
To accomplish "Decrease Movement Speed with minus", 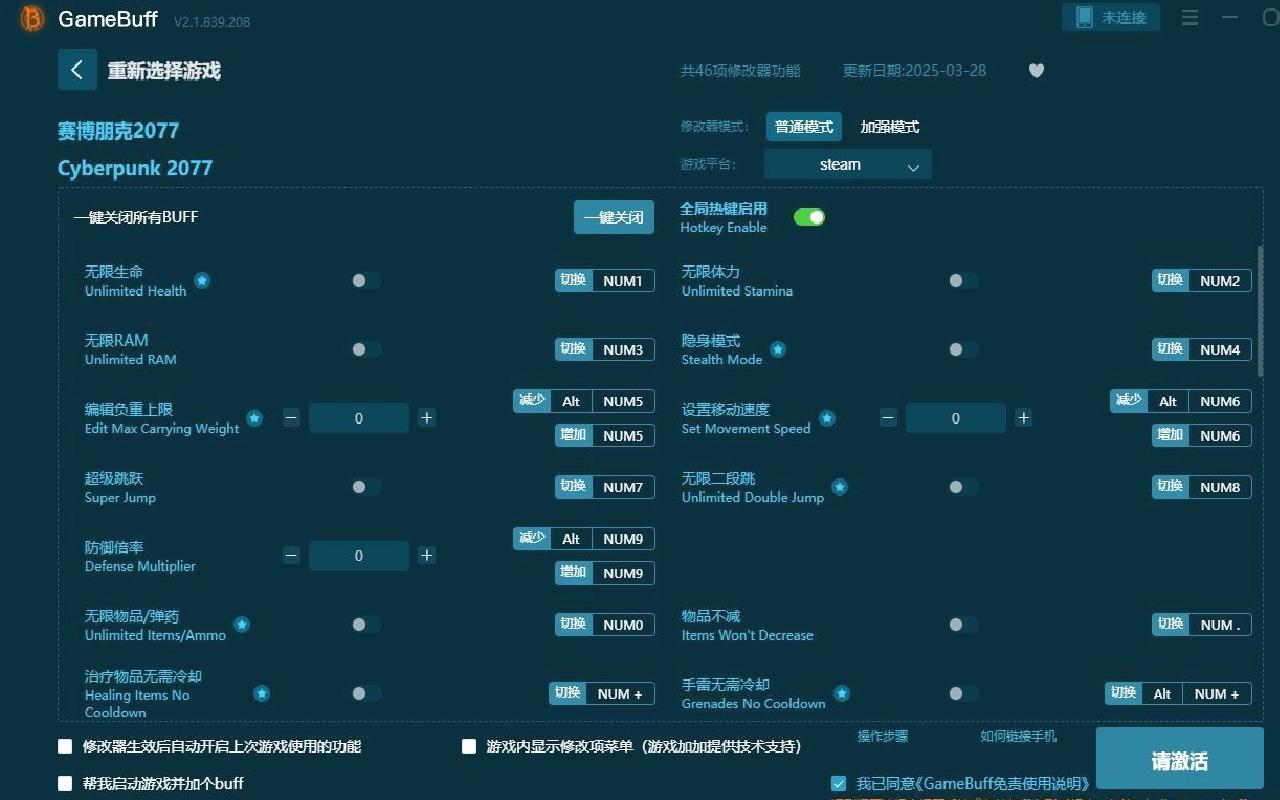I will coord(888,418).
